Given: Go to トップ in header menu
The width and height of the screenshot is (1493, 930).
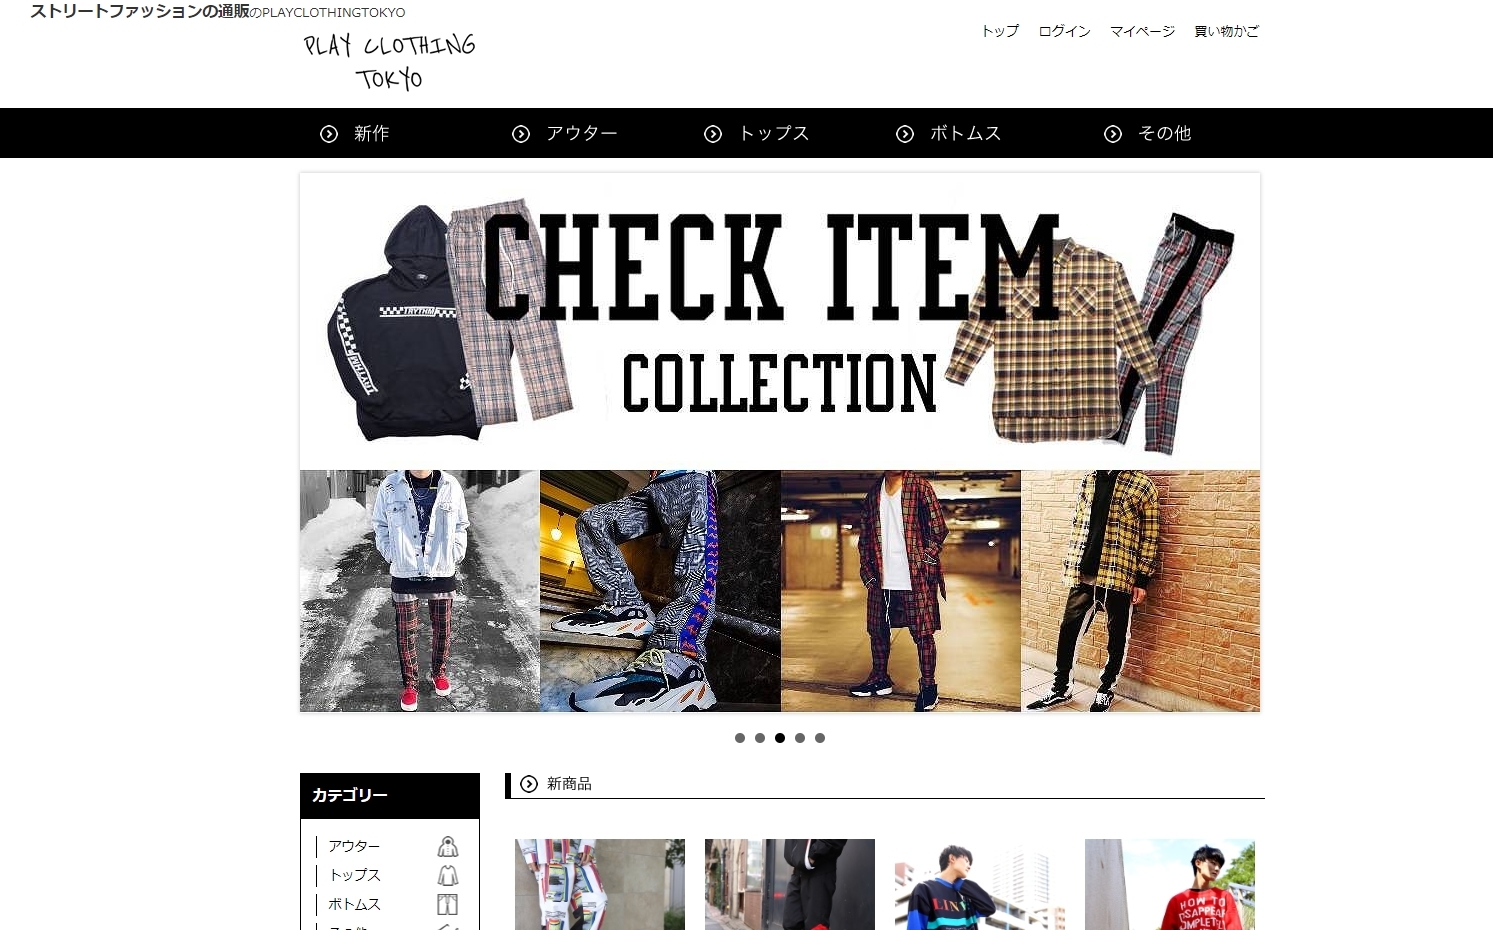Looking at the screenshot, I should pyautogui.click(x=1000, y=31).
